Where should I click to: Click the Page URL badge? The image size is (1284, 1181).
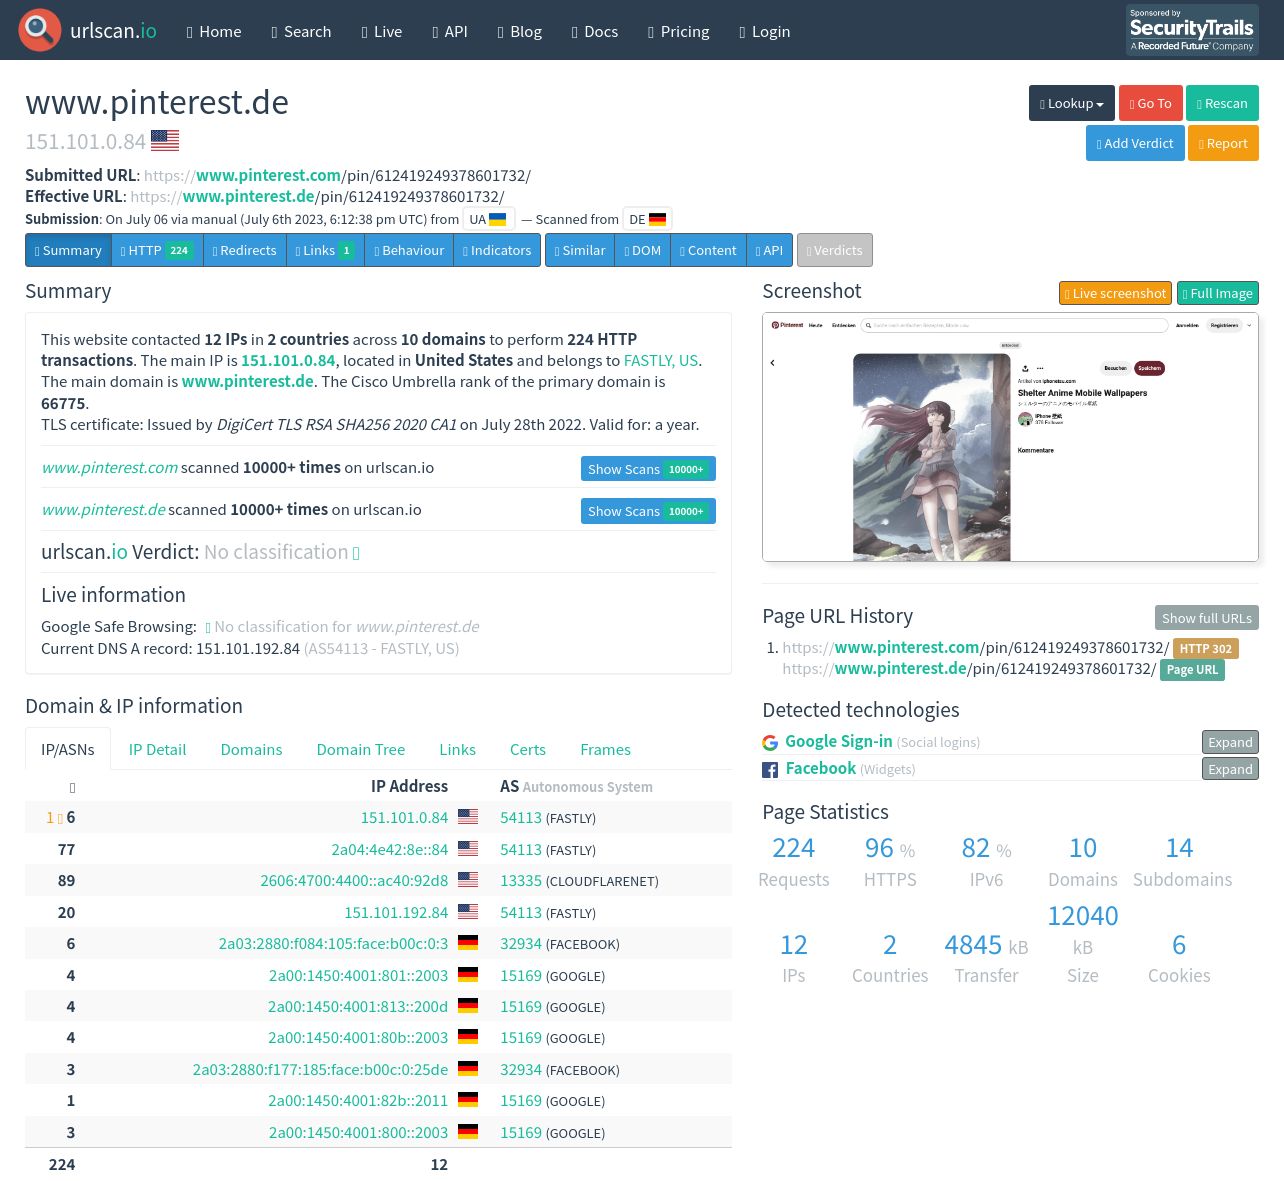(1192, 669)
